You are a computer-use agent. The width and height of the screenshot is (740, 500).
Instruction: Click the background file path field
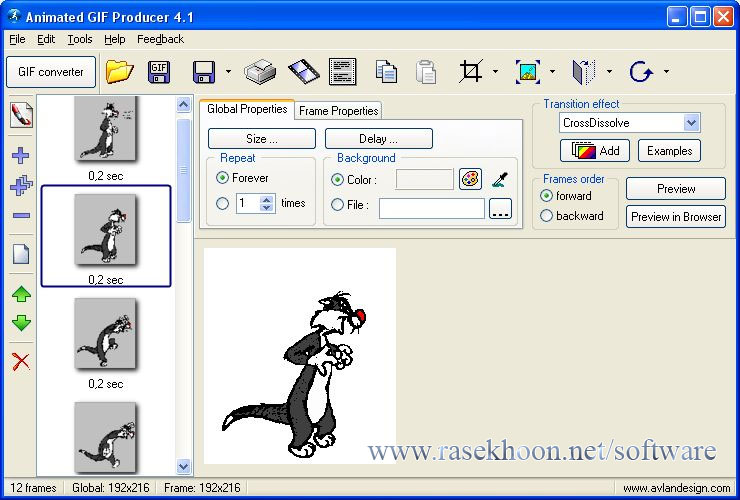tap(432, 209)
